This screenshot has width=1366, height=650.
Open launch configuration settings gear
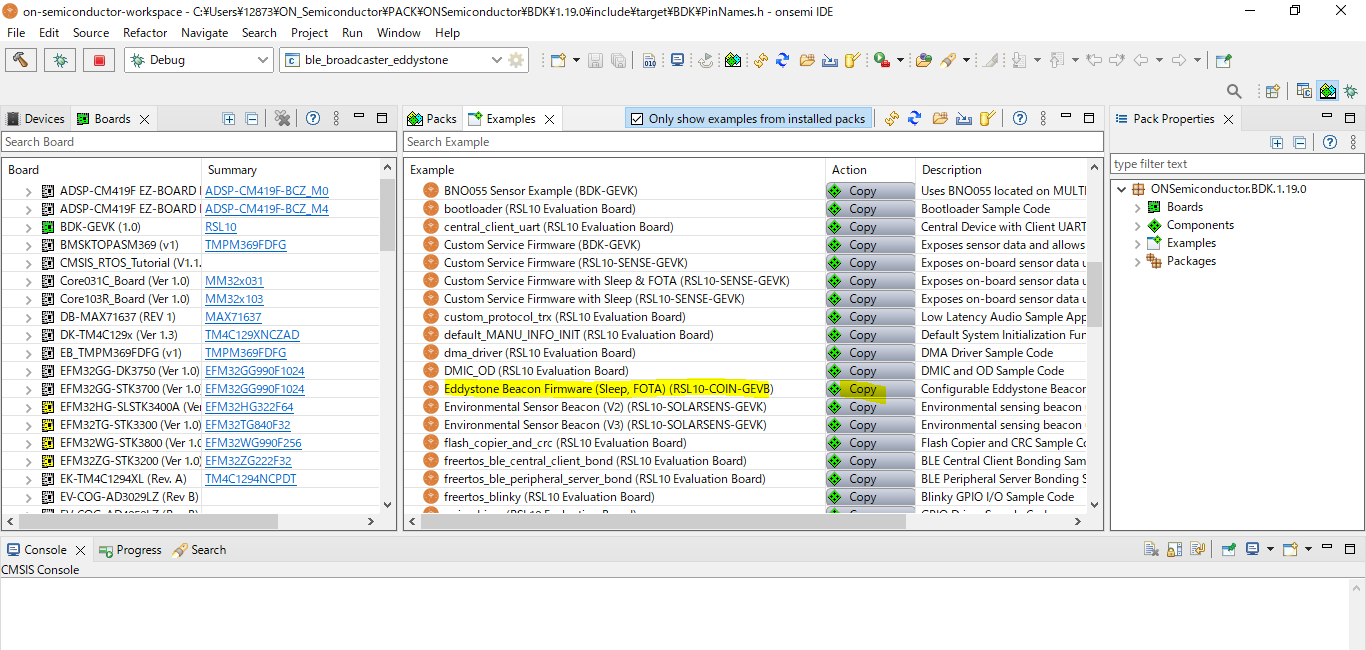click(x=516, y=60)
